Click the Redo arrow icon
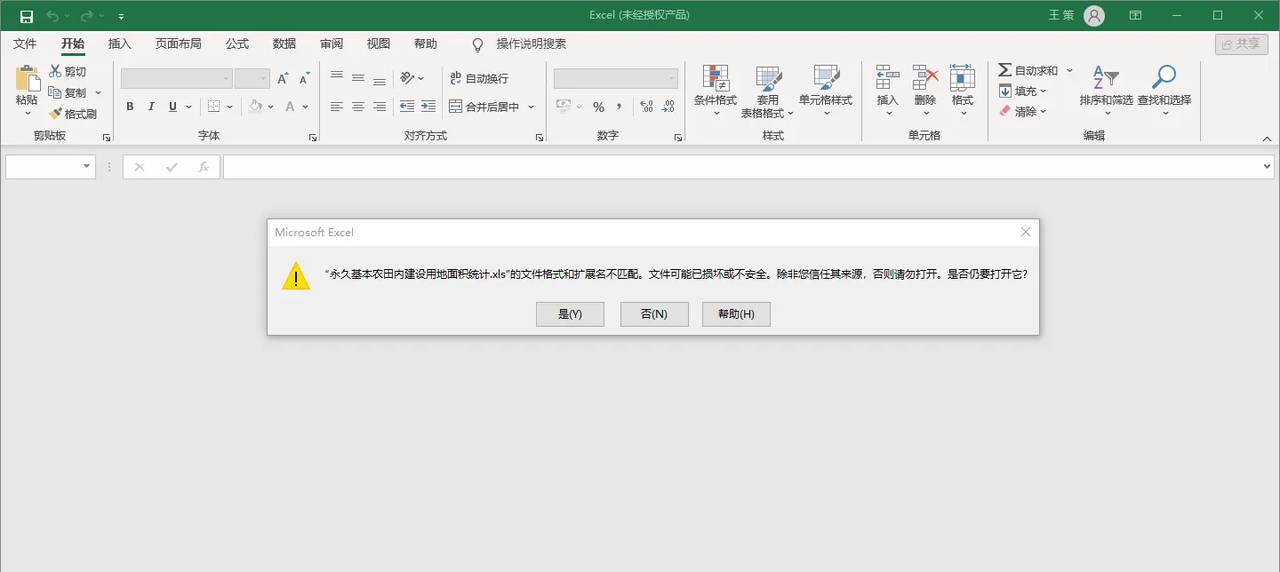The height and width of the screenshot is (572, 1280). point(86,16)
